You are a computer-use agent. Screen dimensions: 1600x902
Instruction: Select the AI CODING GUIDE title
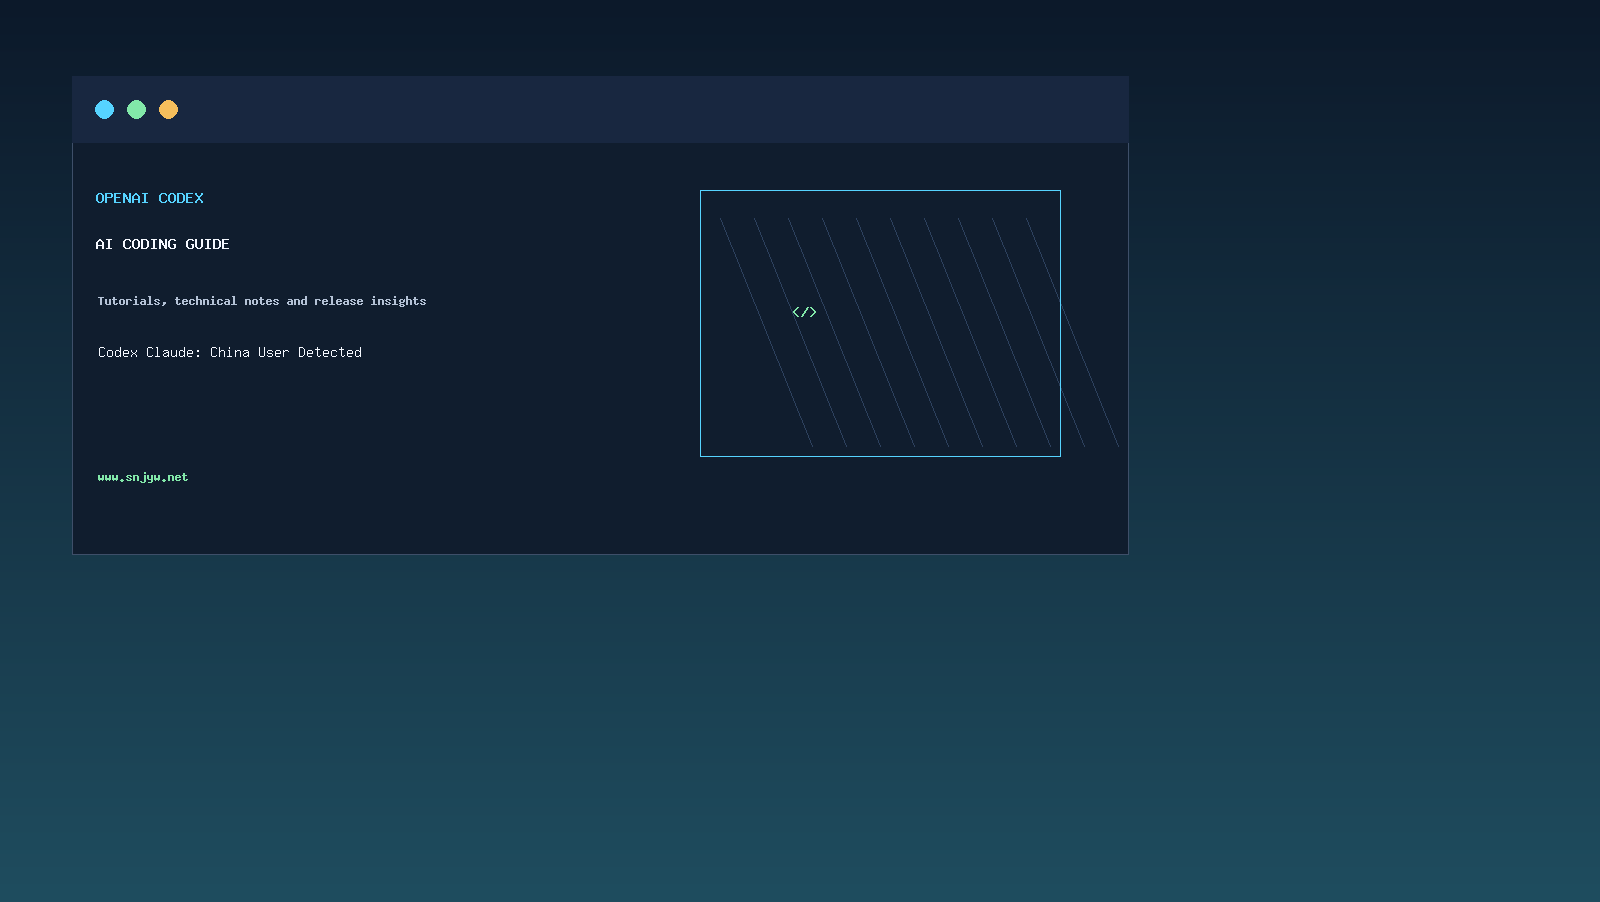(x=162, y=244)
